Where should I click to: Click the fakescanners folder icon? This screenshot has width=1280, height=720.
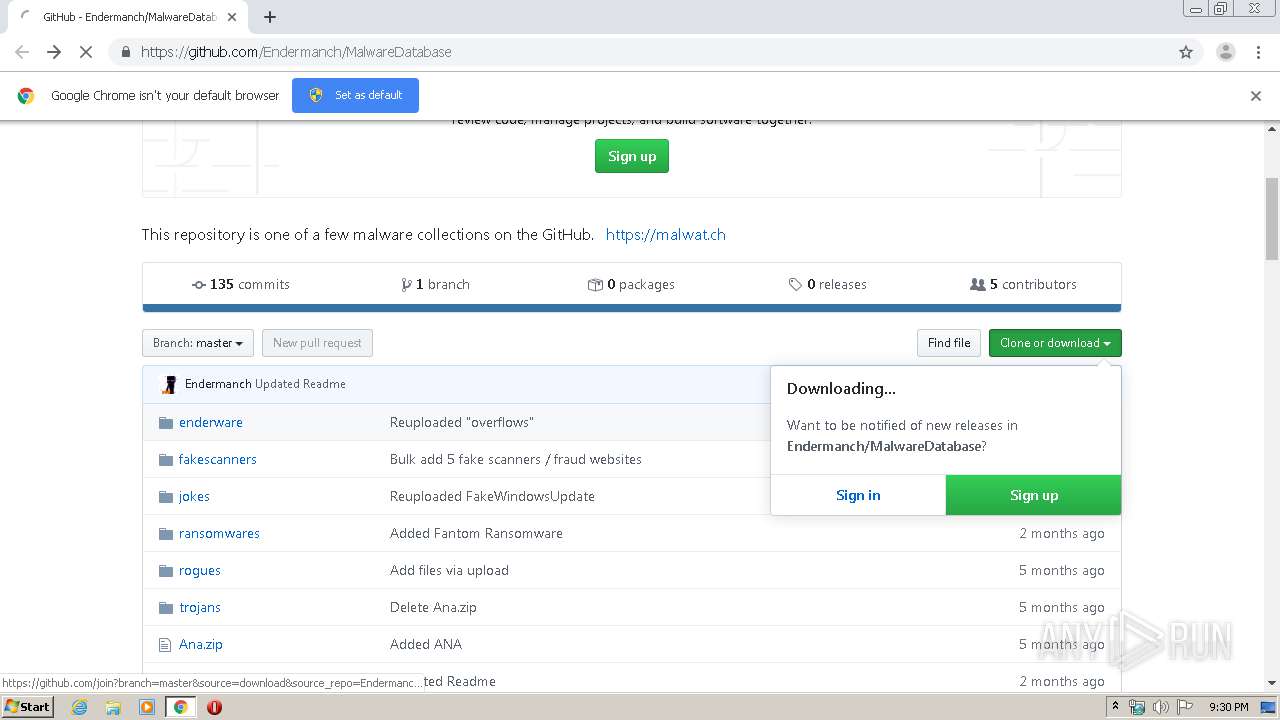166,460
